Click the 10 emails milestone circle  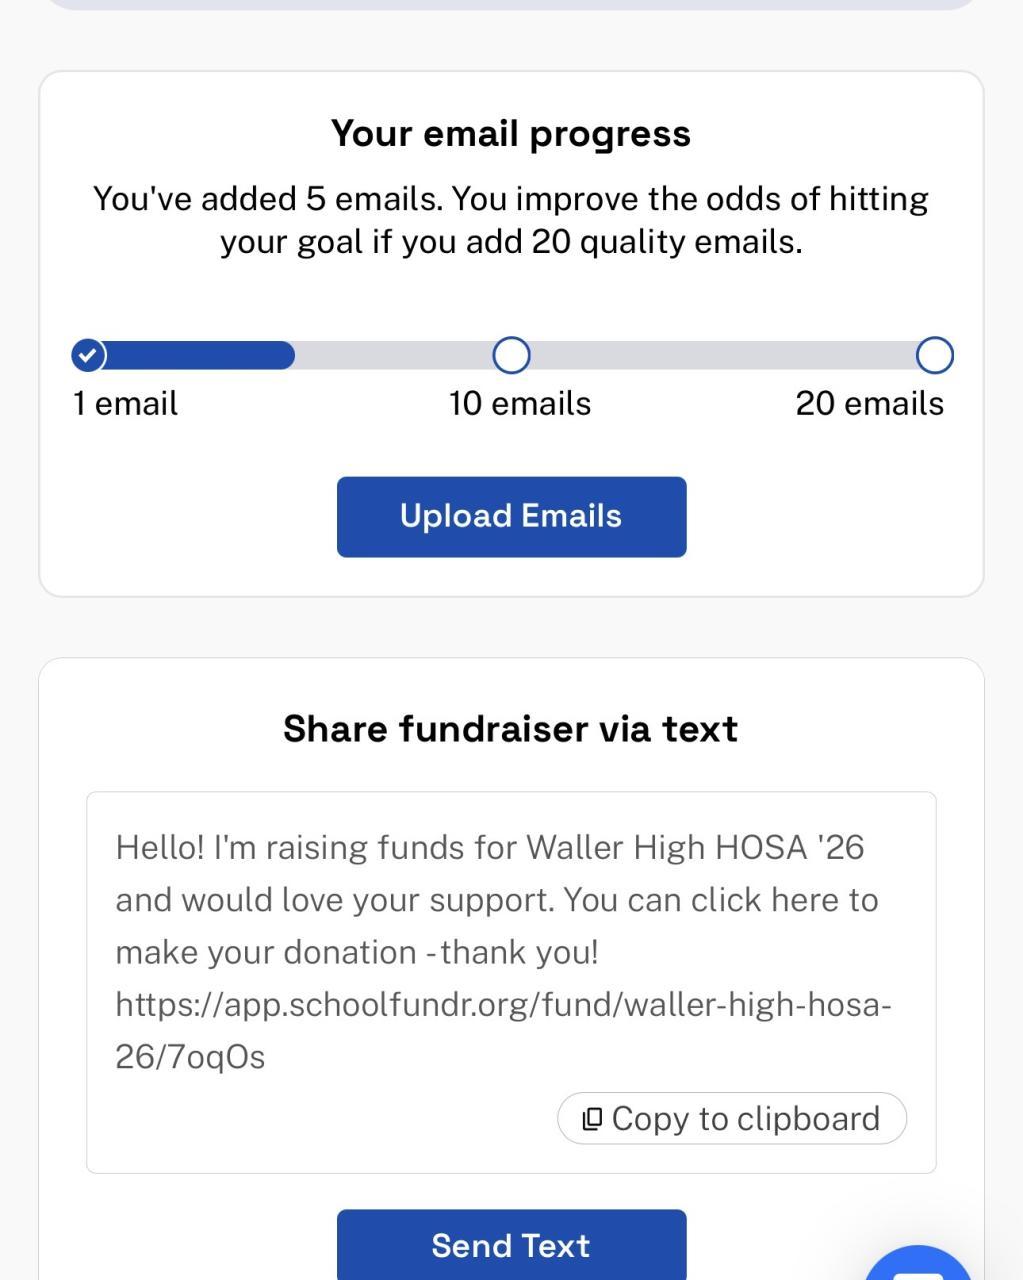tap(511, 355)
